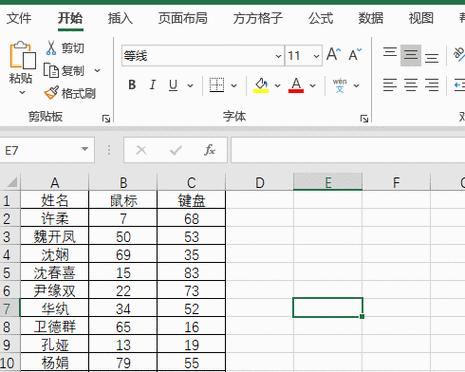
Task: Align text left
Action: pyautogui.click(x=390, y=85)
